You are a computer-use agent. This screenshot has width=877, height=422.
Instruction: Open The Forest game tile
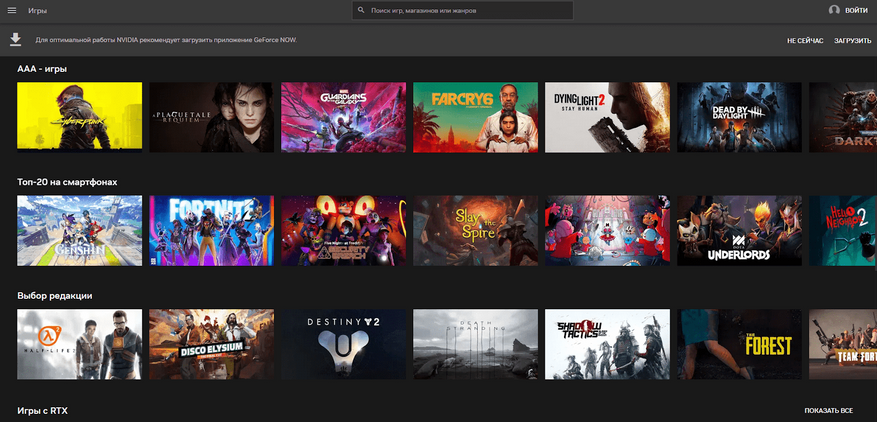click(739, 344)
